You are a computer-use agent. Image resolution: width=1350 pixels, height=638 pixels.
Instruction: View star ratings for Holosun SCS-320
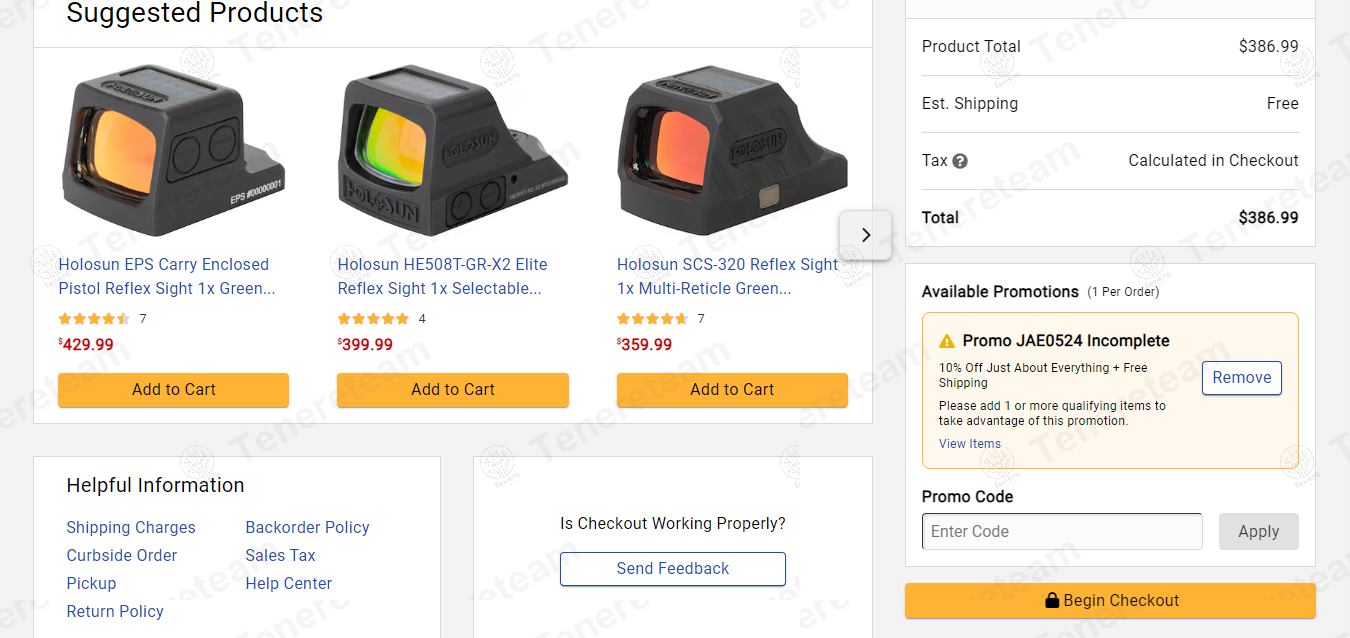click(653, 319)
